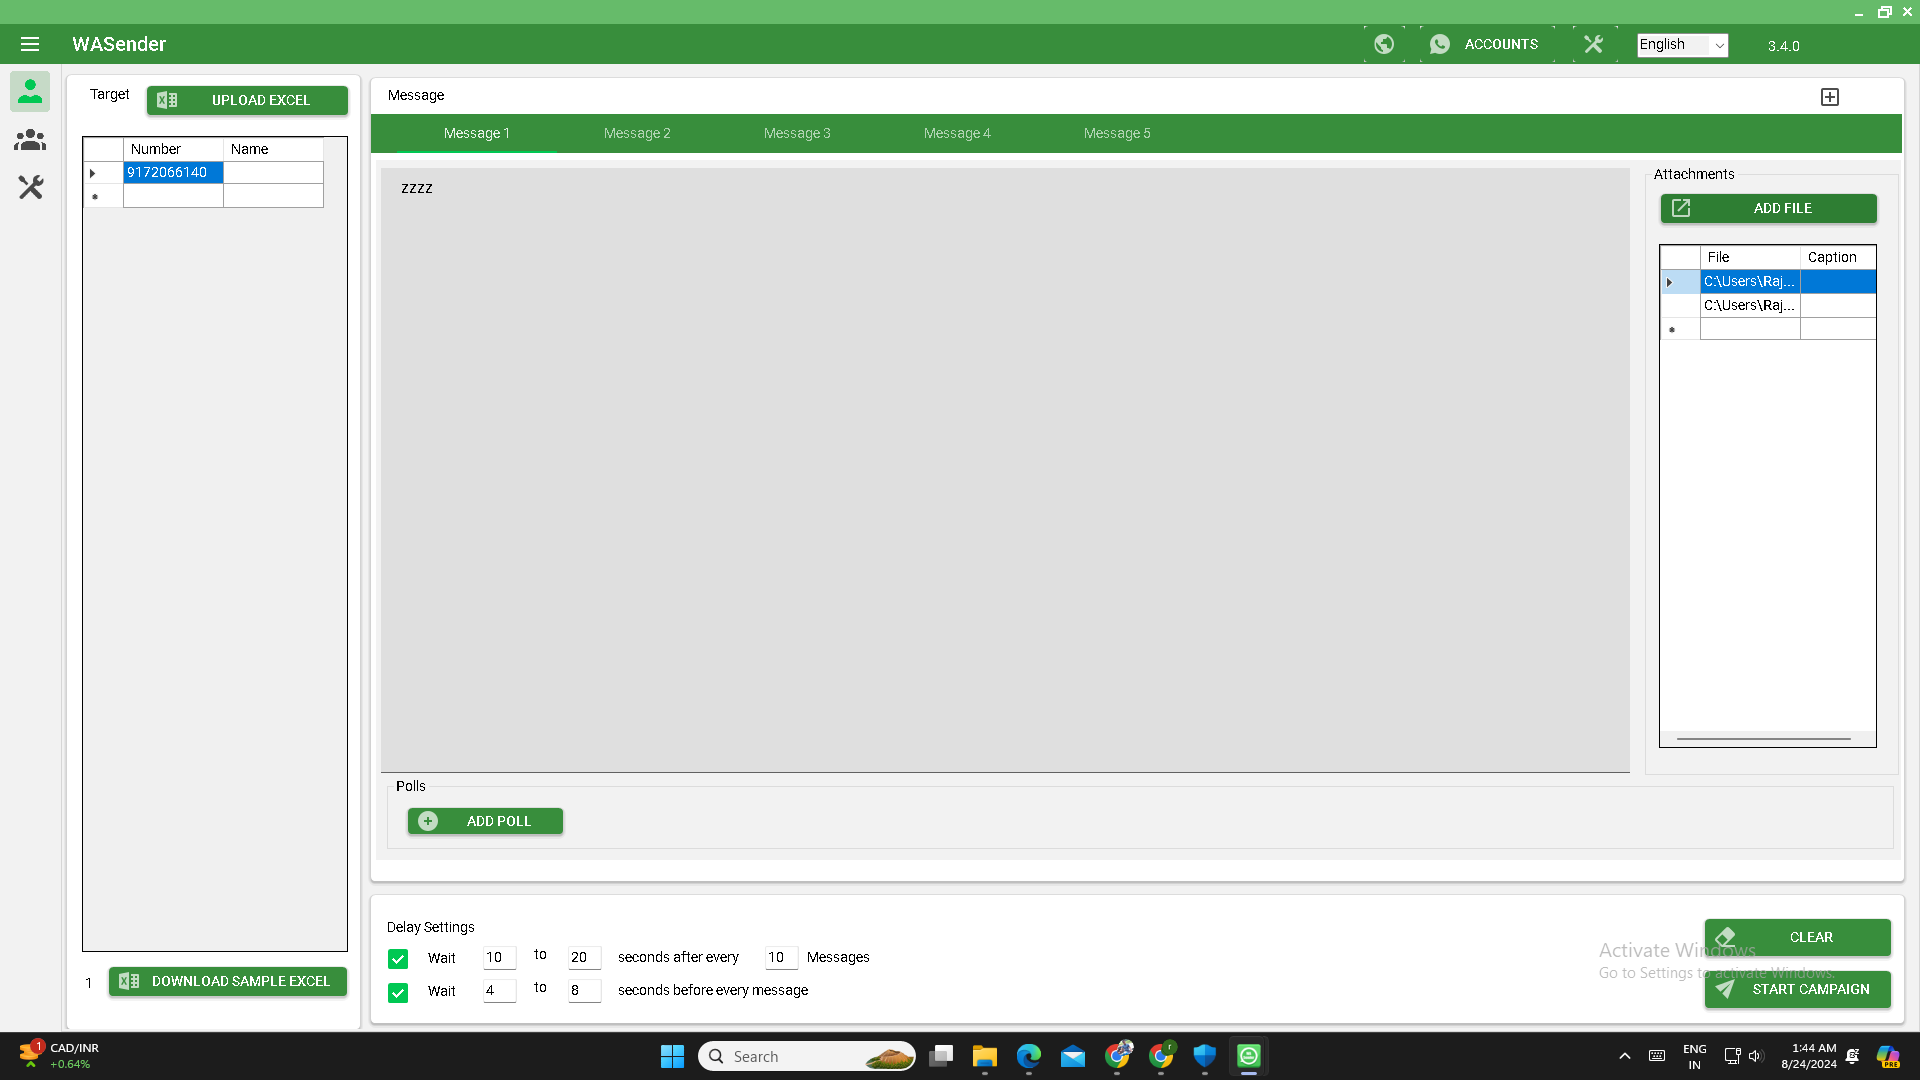The height and width of the screenshot is (1080, 1920).
Task: Click the WhatsApp icon near Accounts
Action: point(1440,44)
